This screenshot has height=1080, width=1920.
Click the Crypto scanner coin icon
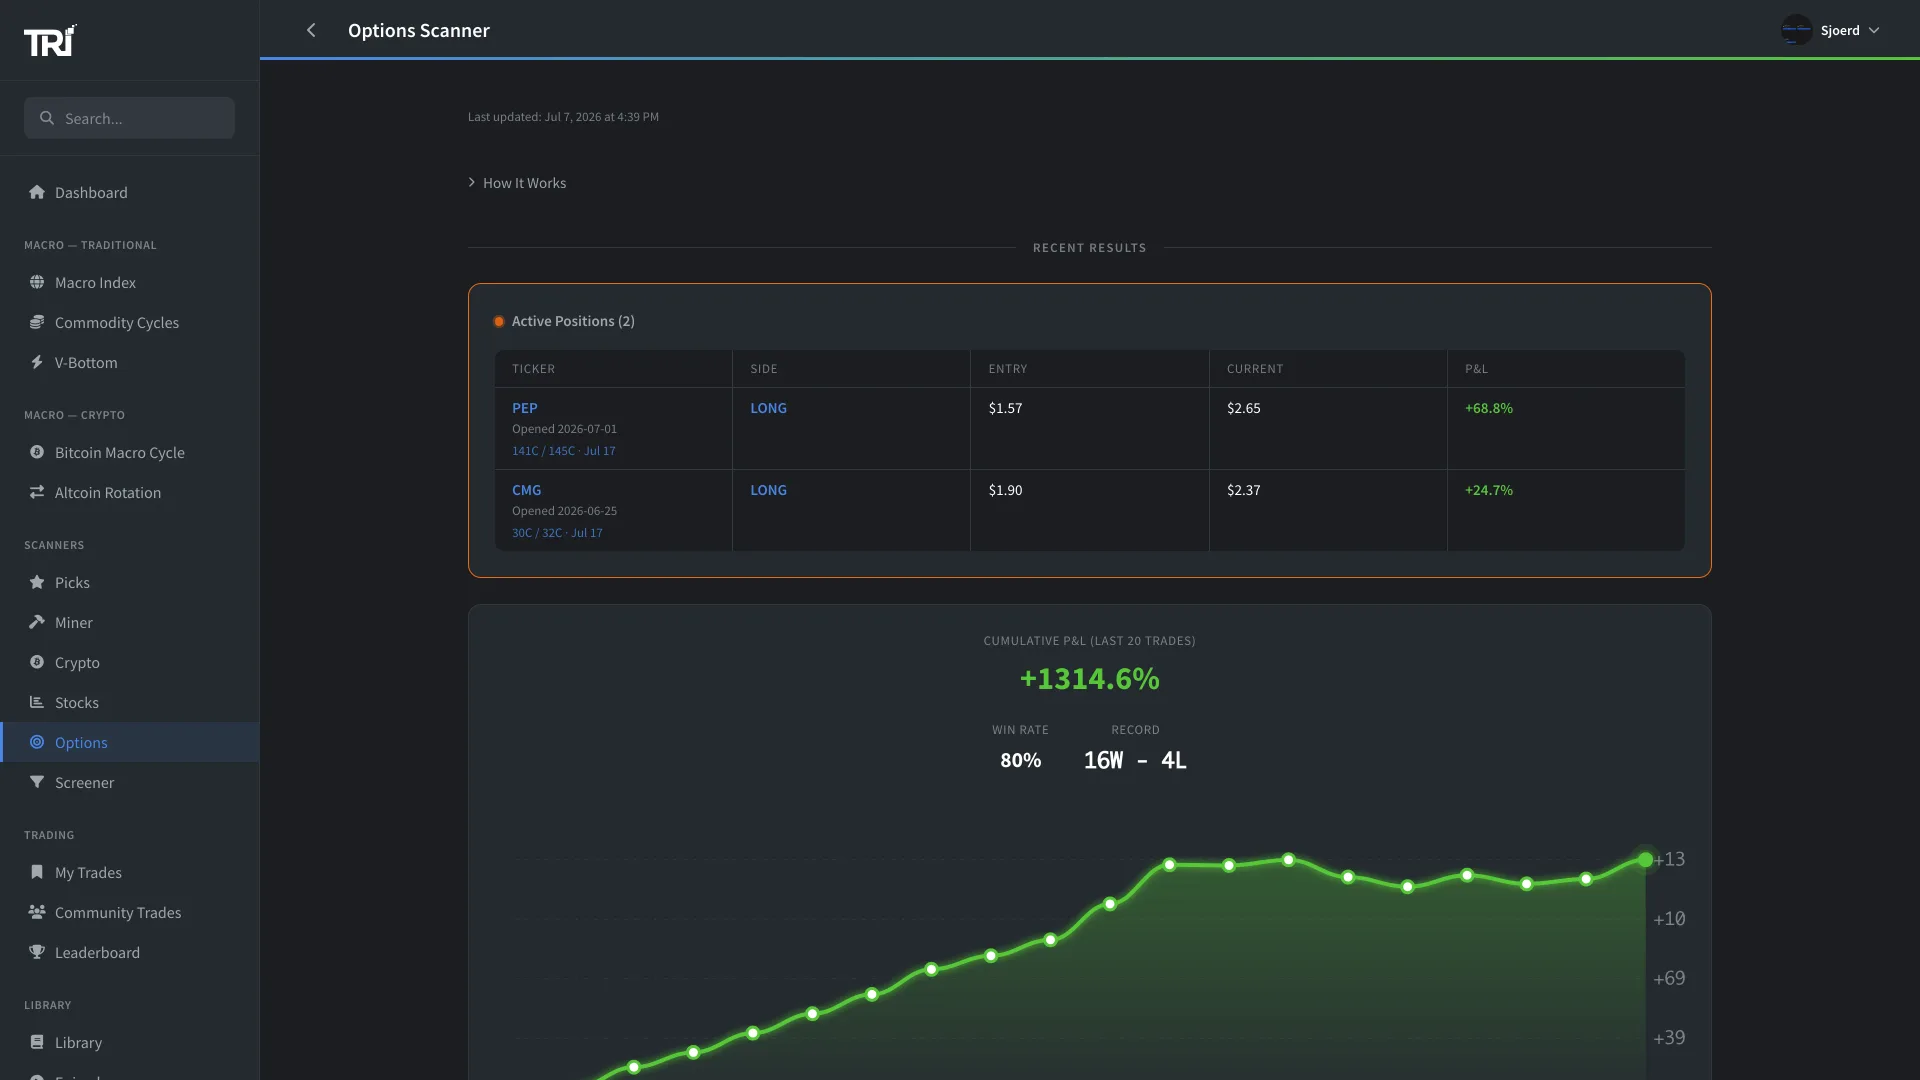[37, 662]
